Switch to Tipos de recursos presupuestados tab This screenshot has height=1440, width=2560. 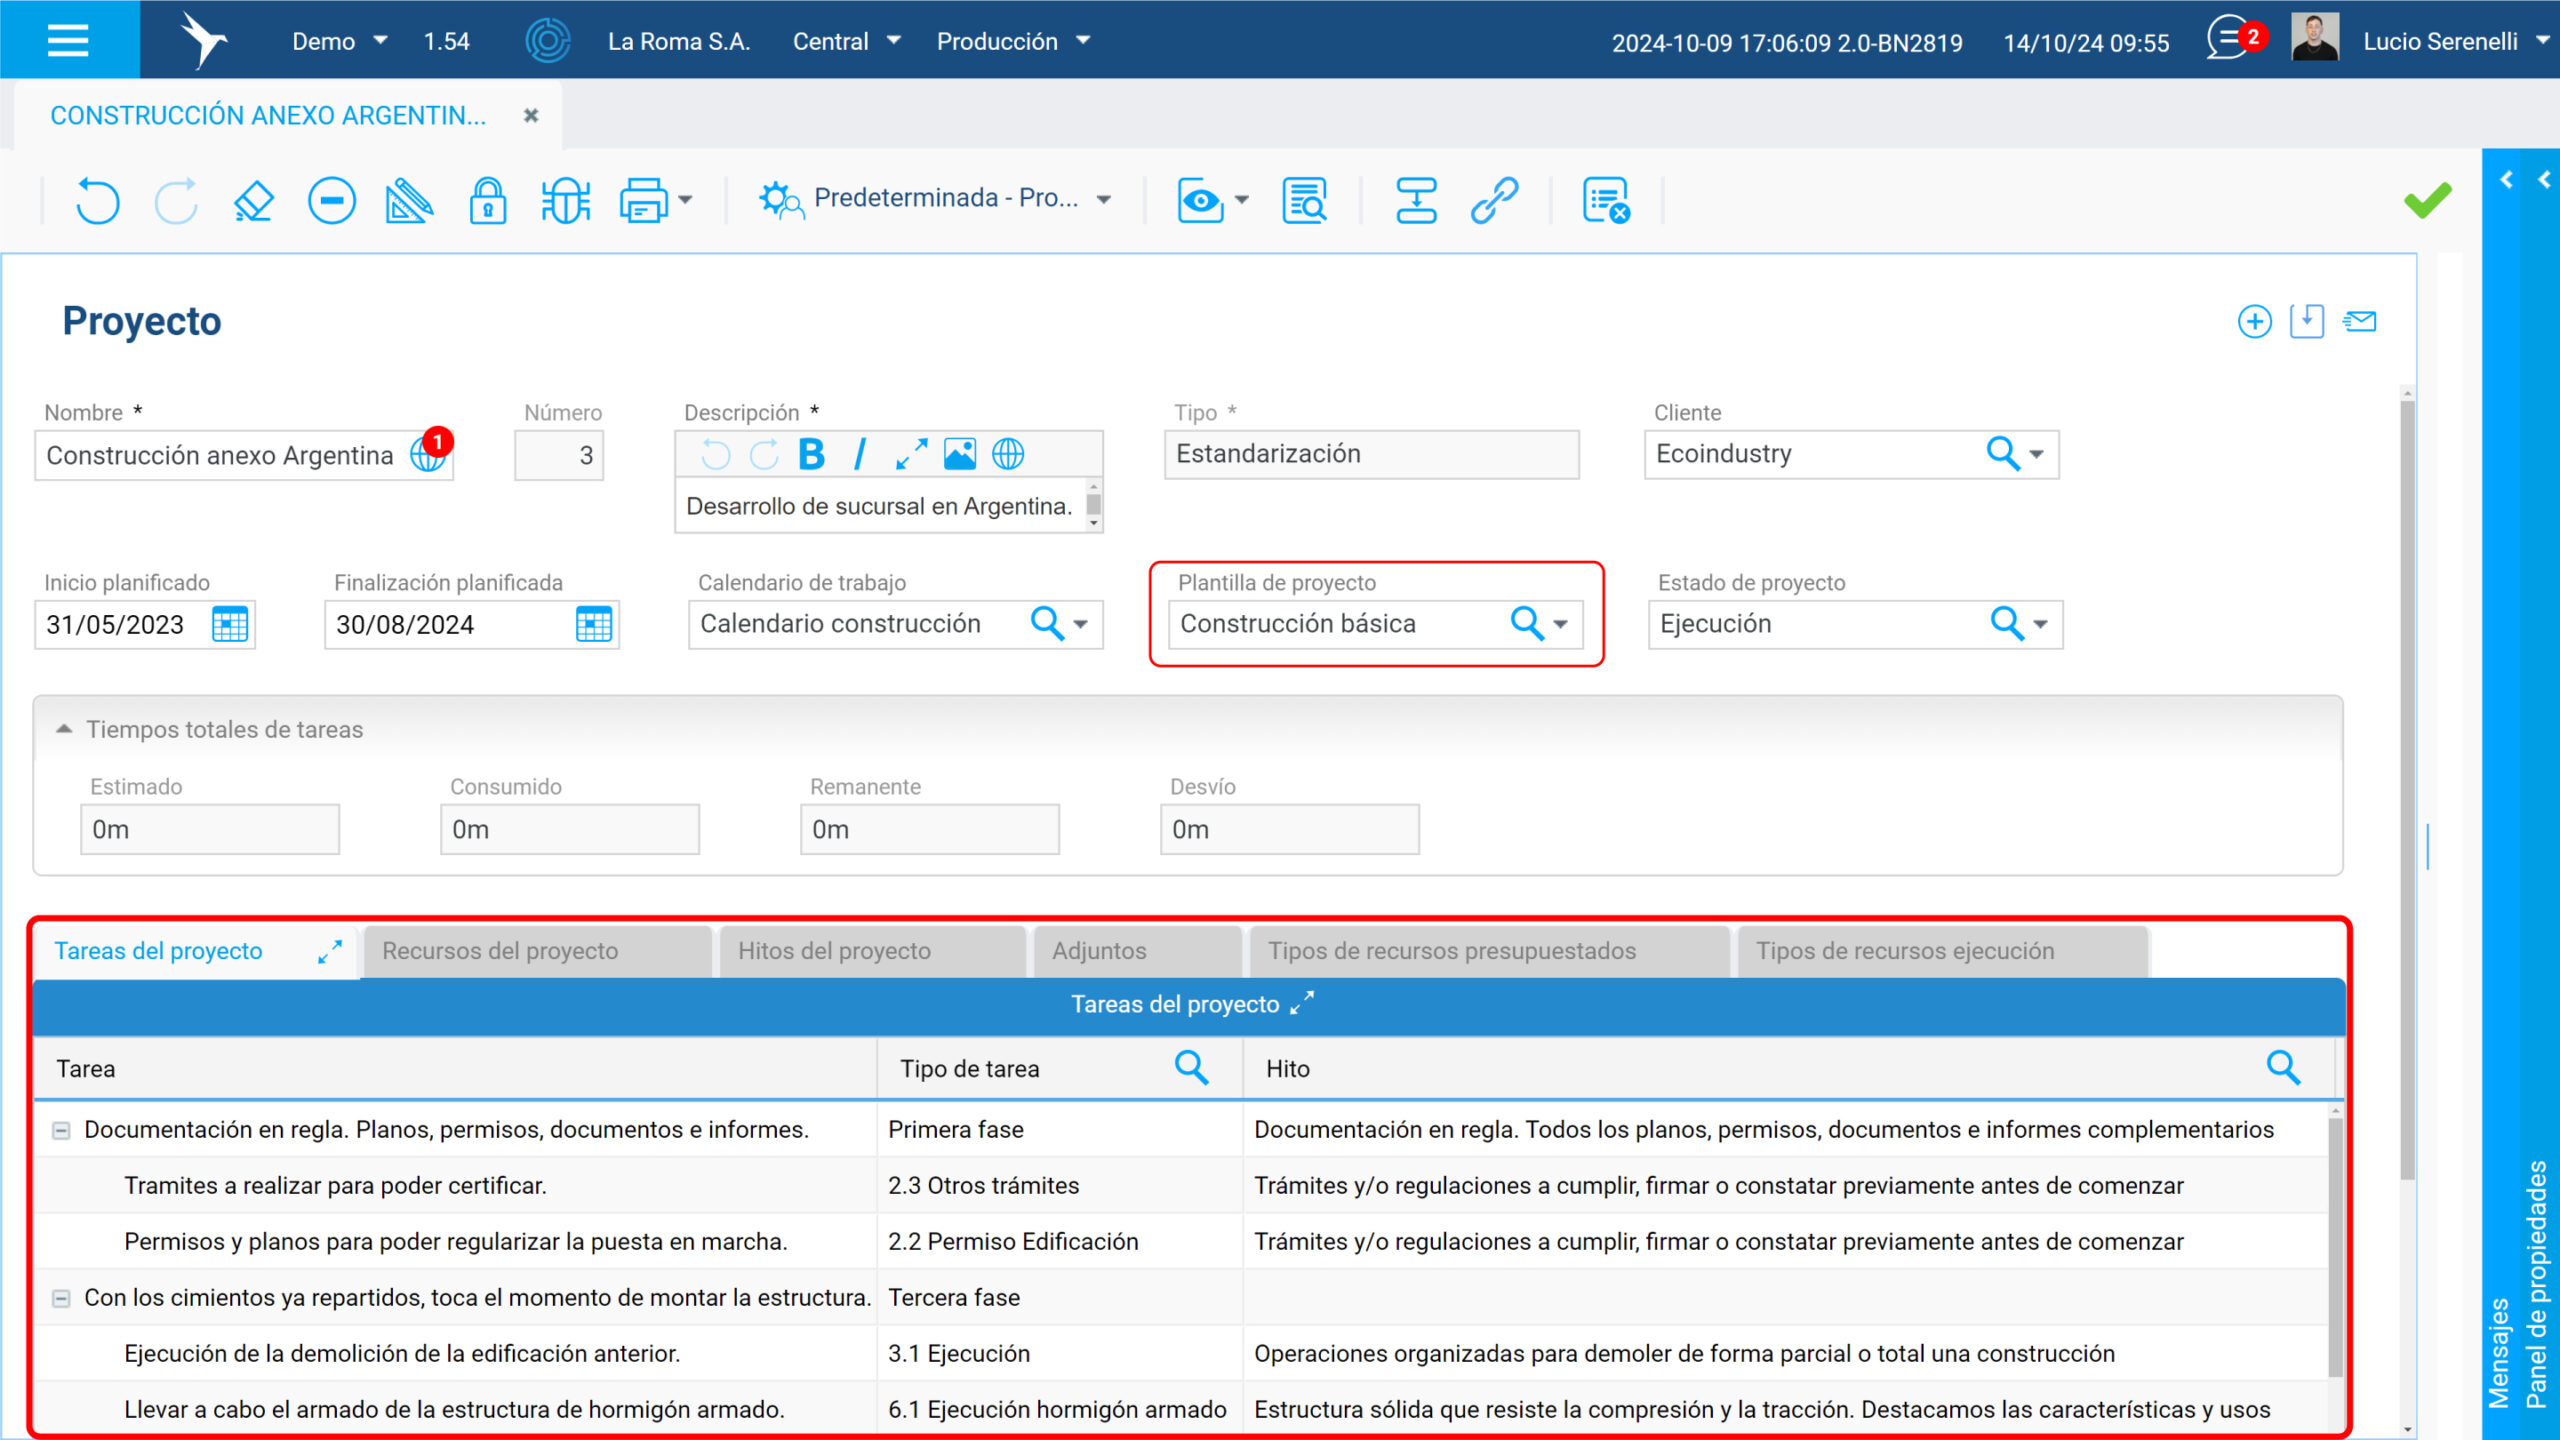[x=1489, y=951]
